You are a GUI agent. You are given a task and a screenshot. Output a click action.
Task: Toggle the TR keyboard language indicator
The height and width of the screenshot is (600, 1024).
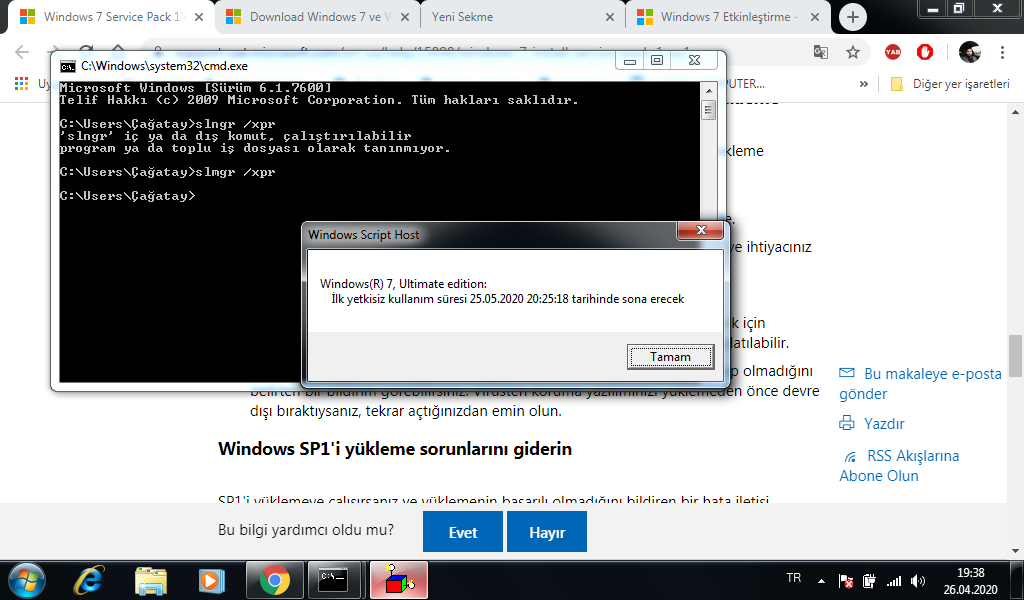pos(792,578)
